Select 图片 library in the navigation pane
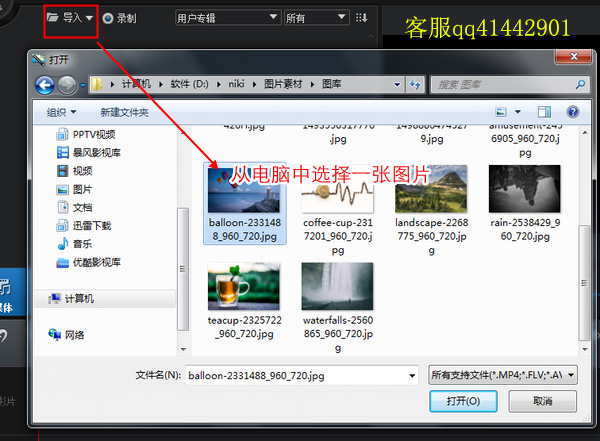Image resolution: width=600 pixels, height=441 pixels. (x=75, y=189)
